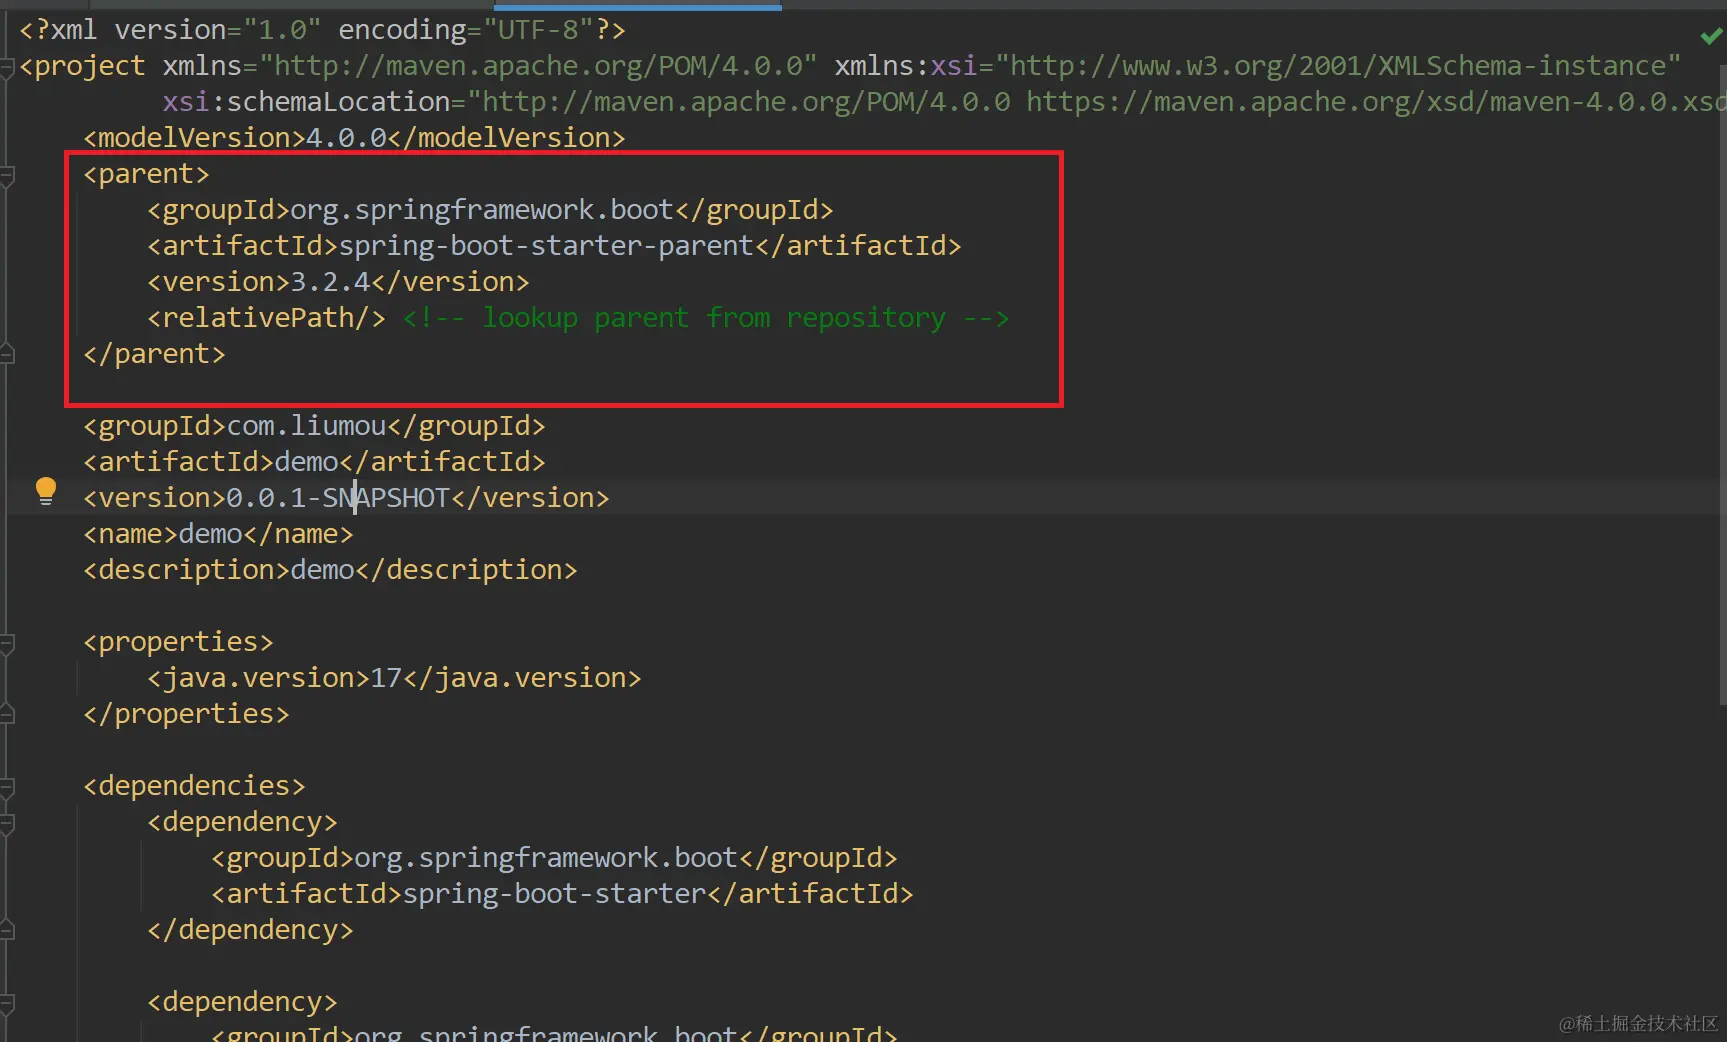Click the opening properties tag
The image size is (1727, 1042).
pyautogui.click(x=178, y=642)
